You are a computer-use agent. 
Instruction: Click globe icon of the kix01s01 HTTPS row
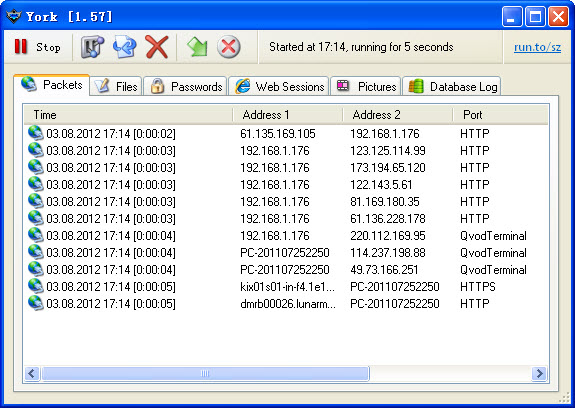click(36, 286)
